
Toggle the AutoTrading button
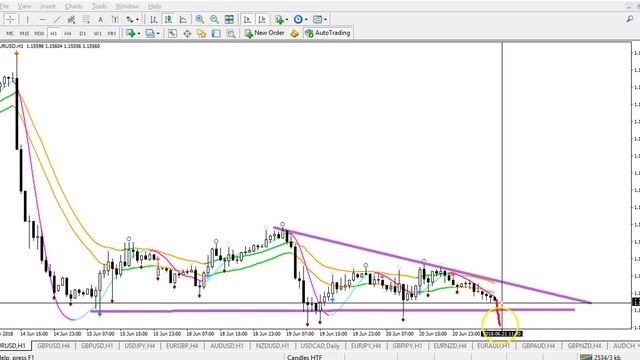pos(328,33)
